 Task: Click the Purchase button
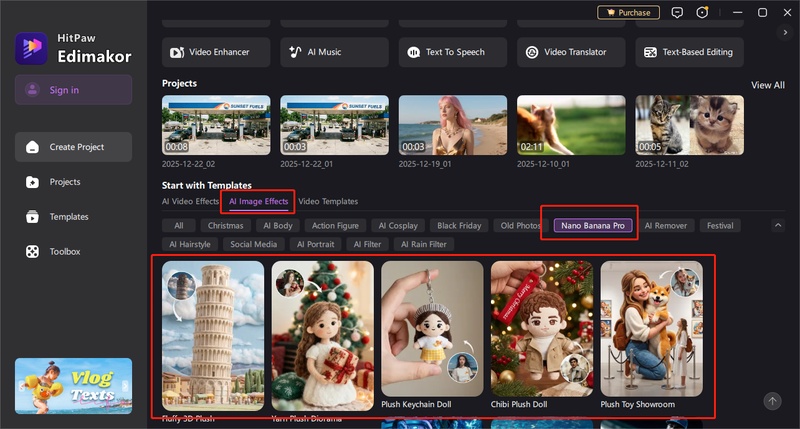[x=628, y=13]
